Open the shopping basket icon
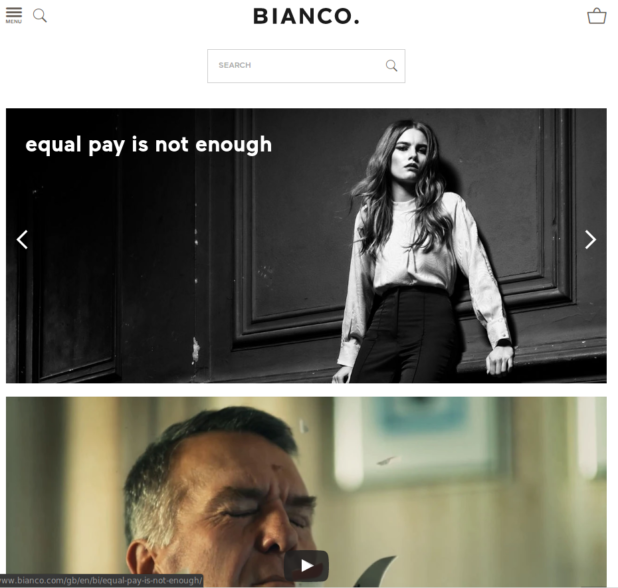 [597, 16]
